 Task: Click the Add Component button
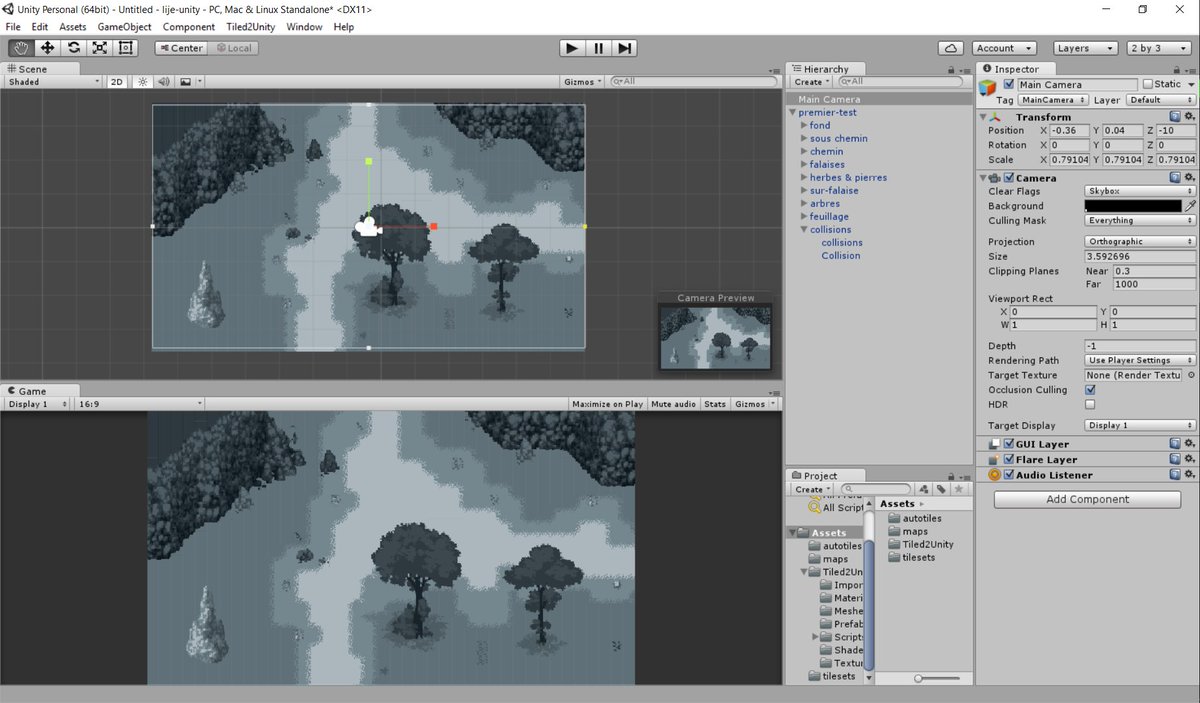(x=1086, y=499)
